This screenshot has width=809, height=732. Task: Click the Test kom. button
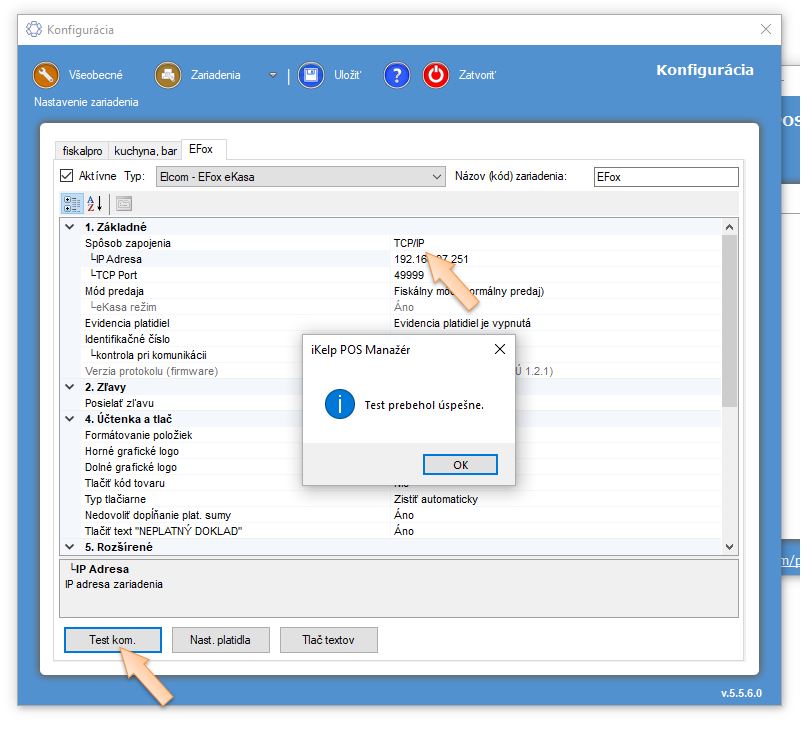pos(112,640)
